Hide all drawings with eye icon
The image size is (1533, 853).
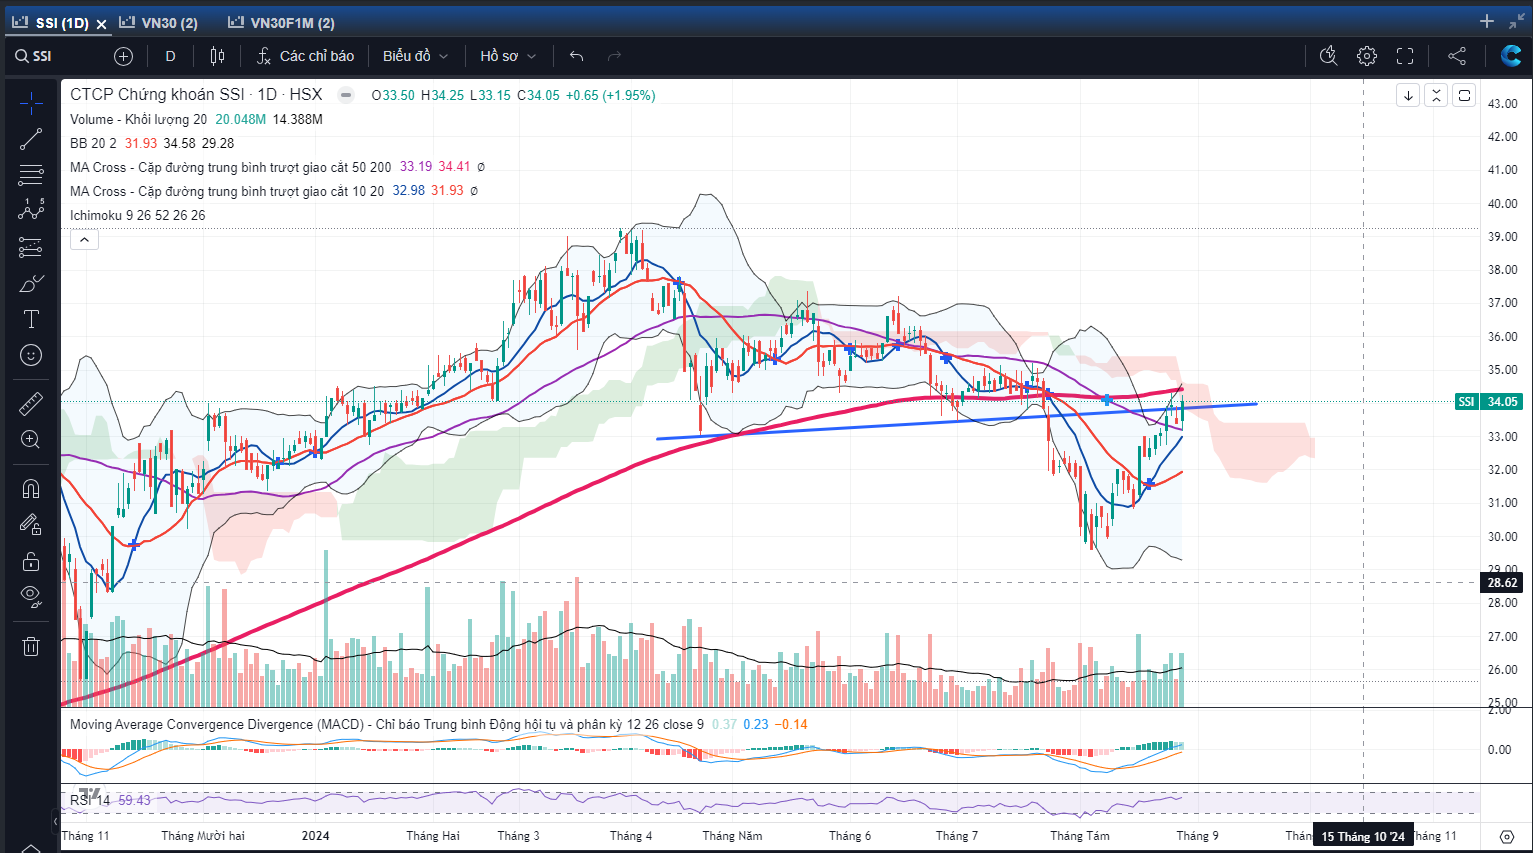pos(31,597)
